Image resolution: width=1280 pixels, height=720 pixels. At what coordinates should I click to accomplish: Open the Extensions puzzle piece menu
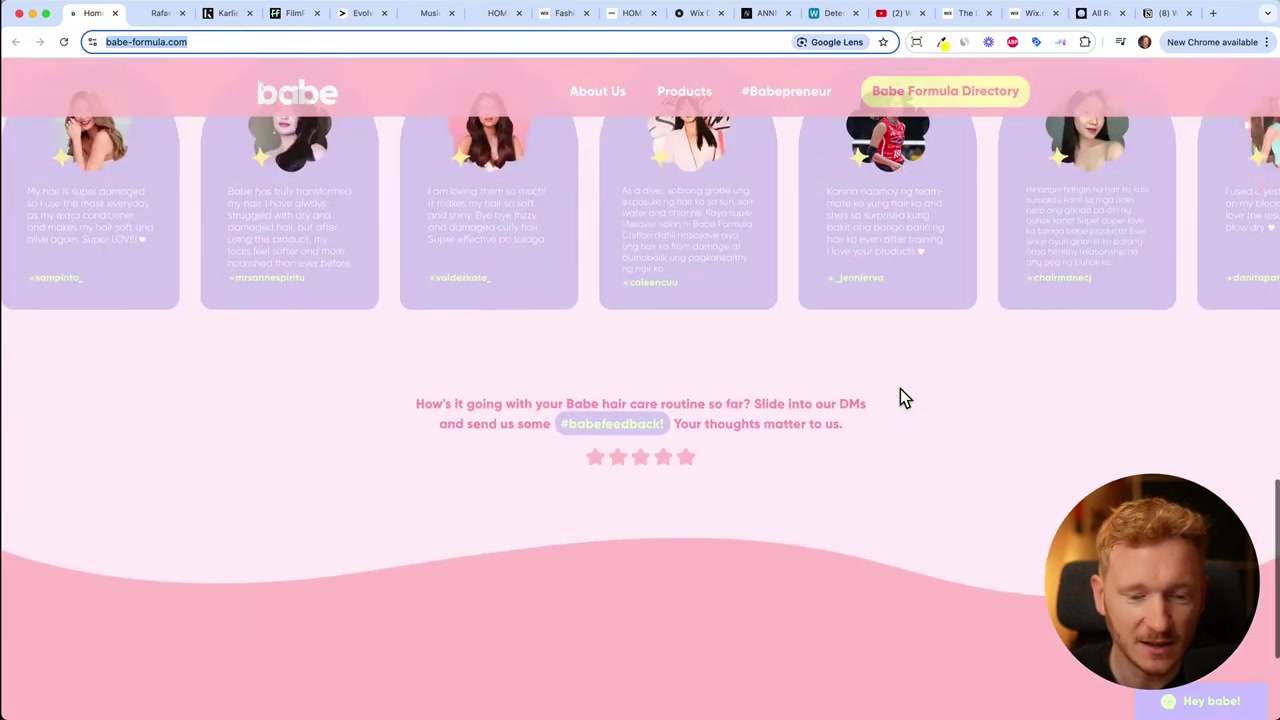(x=1085, y=42)
